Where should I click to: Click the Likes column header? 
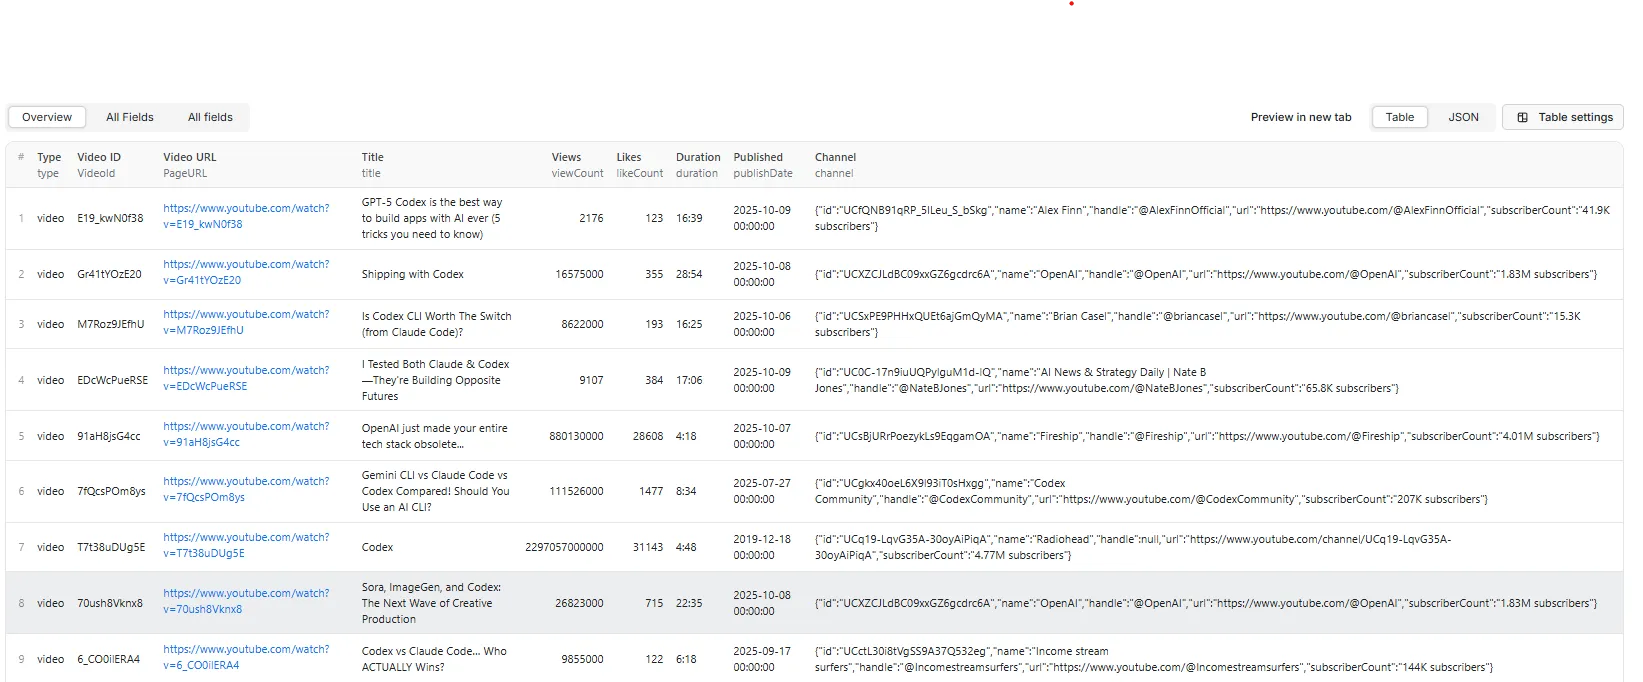coord(629,157)
